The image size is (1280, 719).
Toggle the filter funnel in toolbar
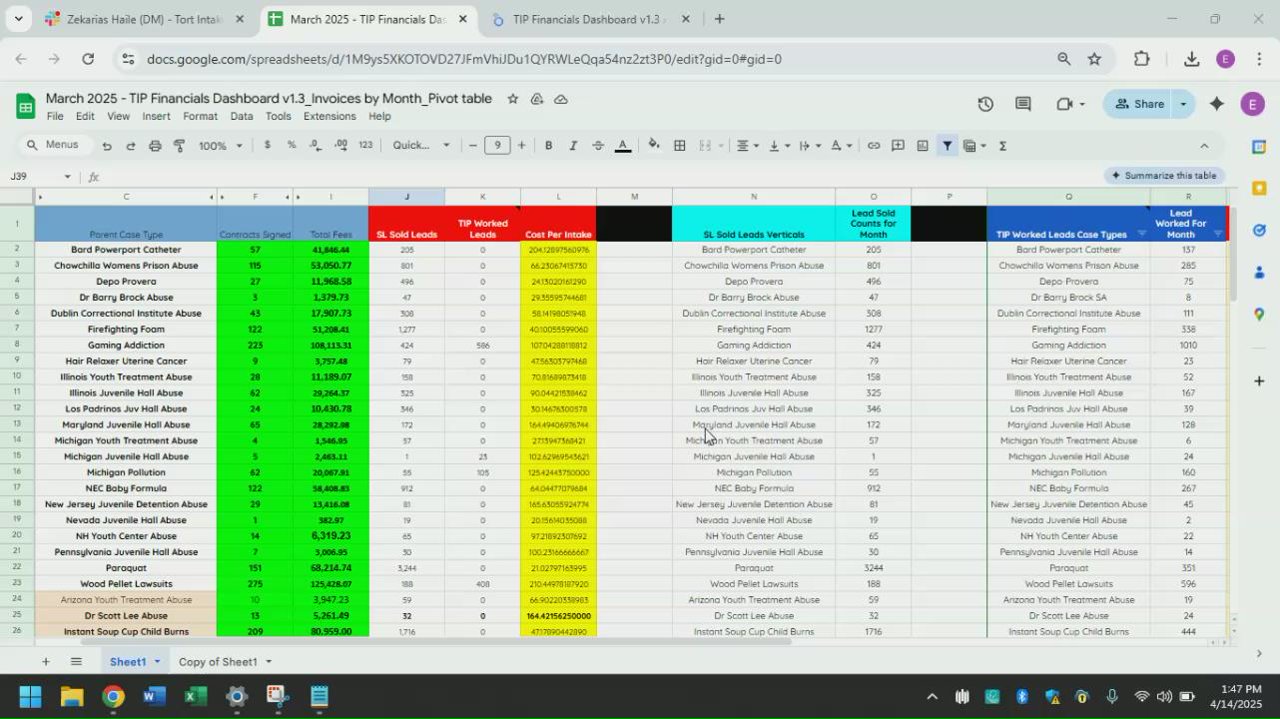click(947, 145)
